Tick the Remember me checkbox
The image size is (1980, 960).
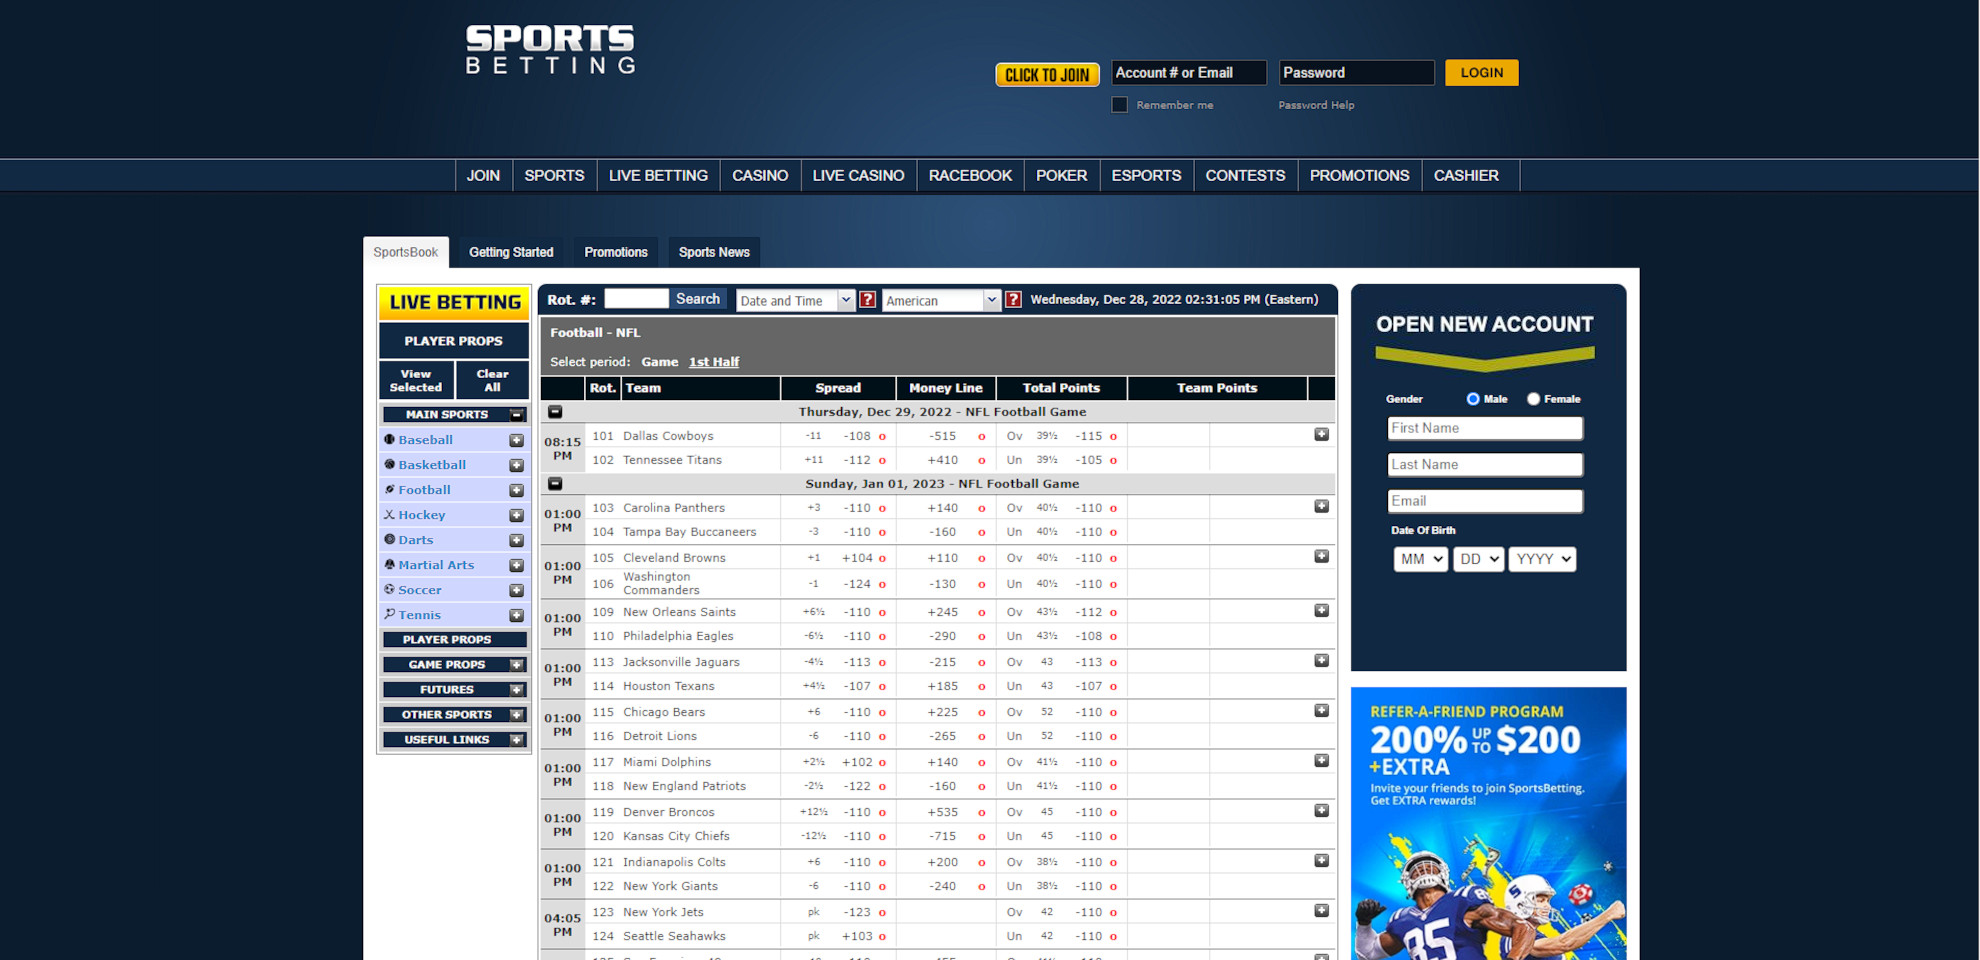click(x=1119, y=105)
